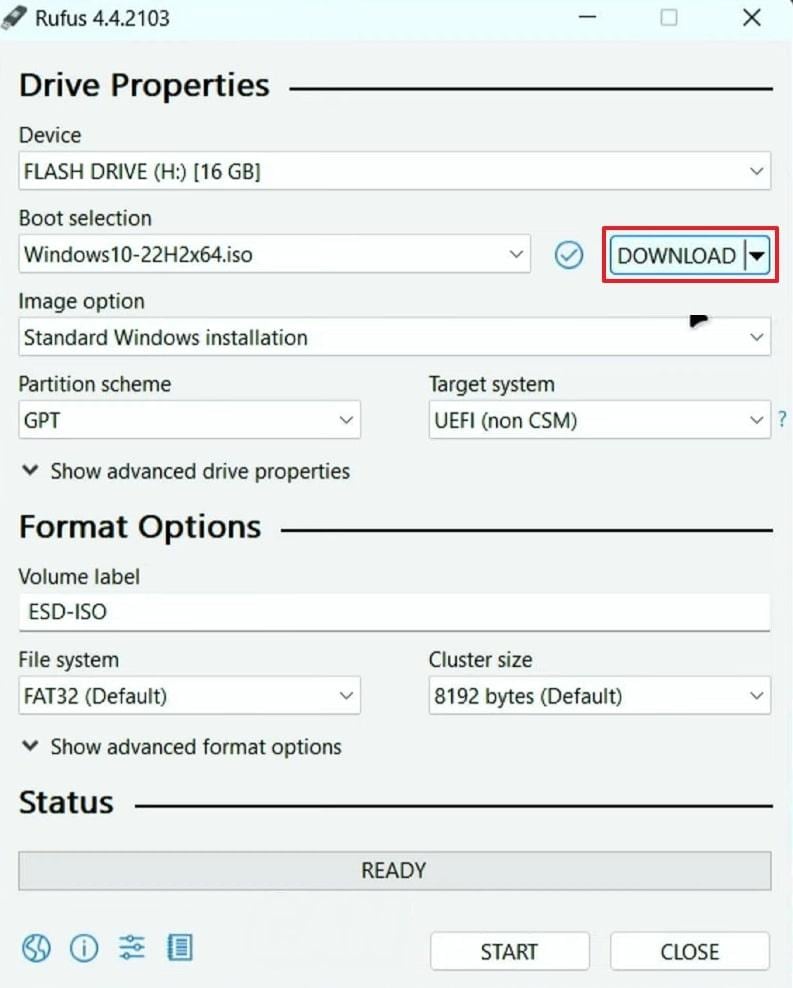
Task: Open the Target system dropdown
Action: (x=600, y=420)
